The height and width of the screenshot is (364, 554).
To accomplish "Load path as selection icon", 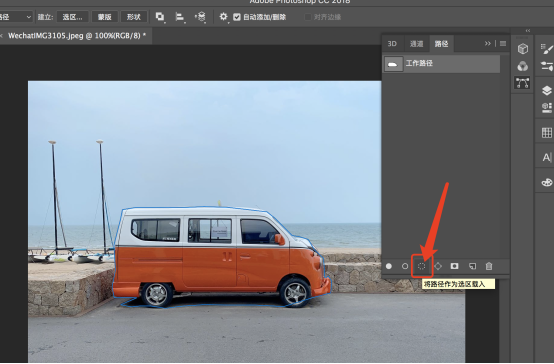I will click(x=422, y=266).
